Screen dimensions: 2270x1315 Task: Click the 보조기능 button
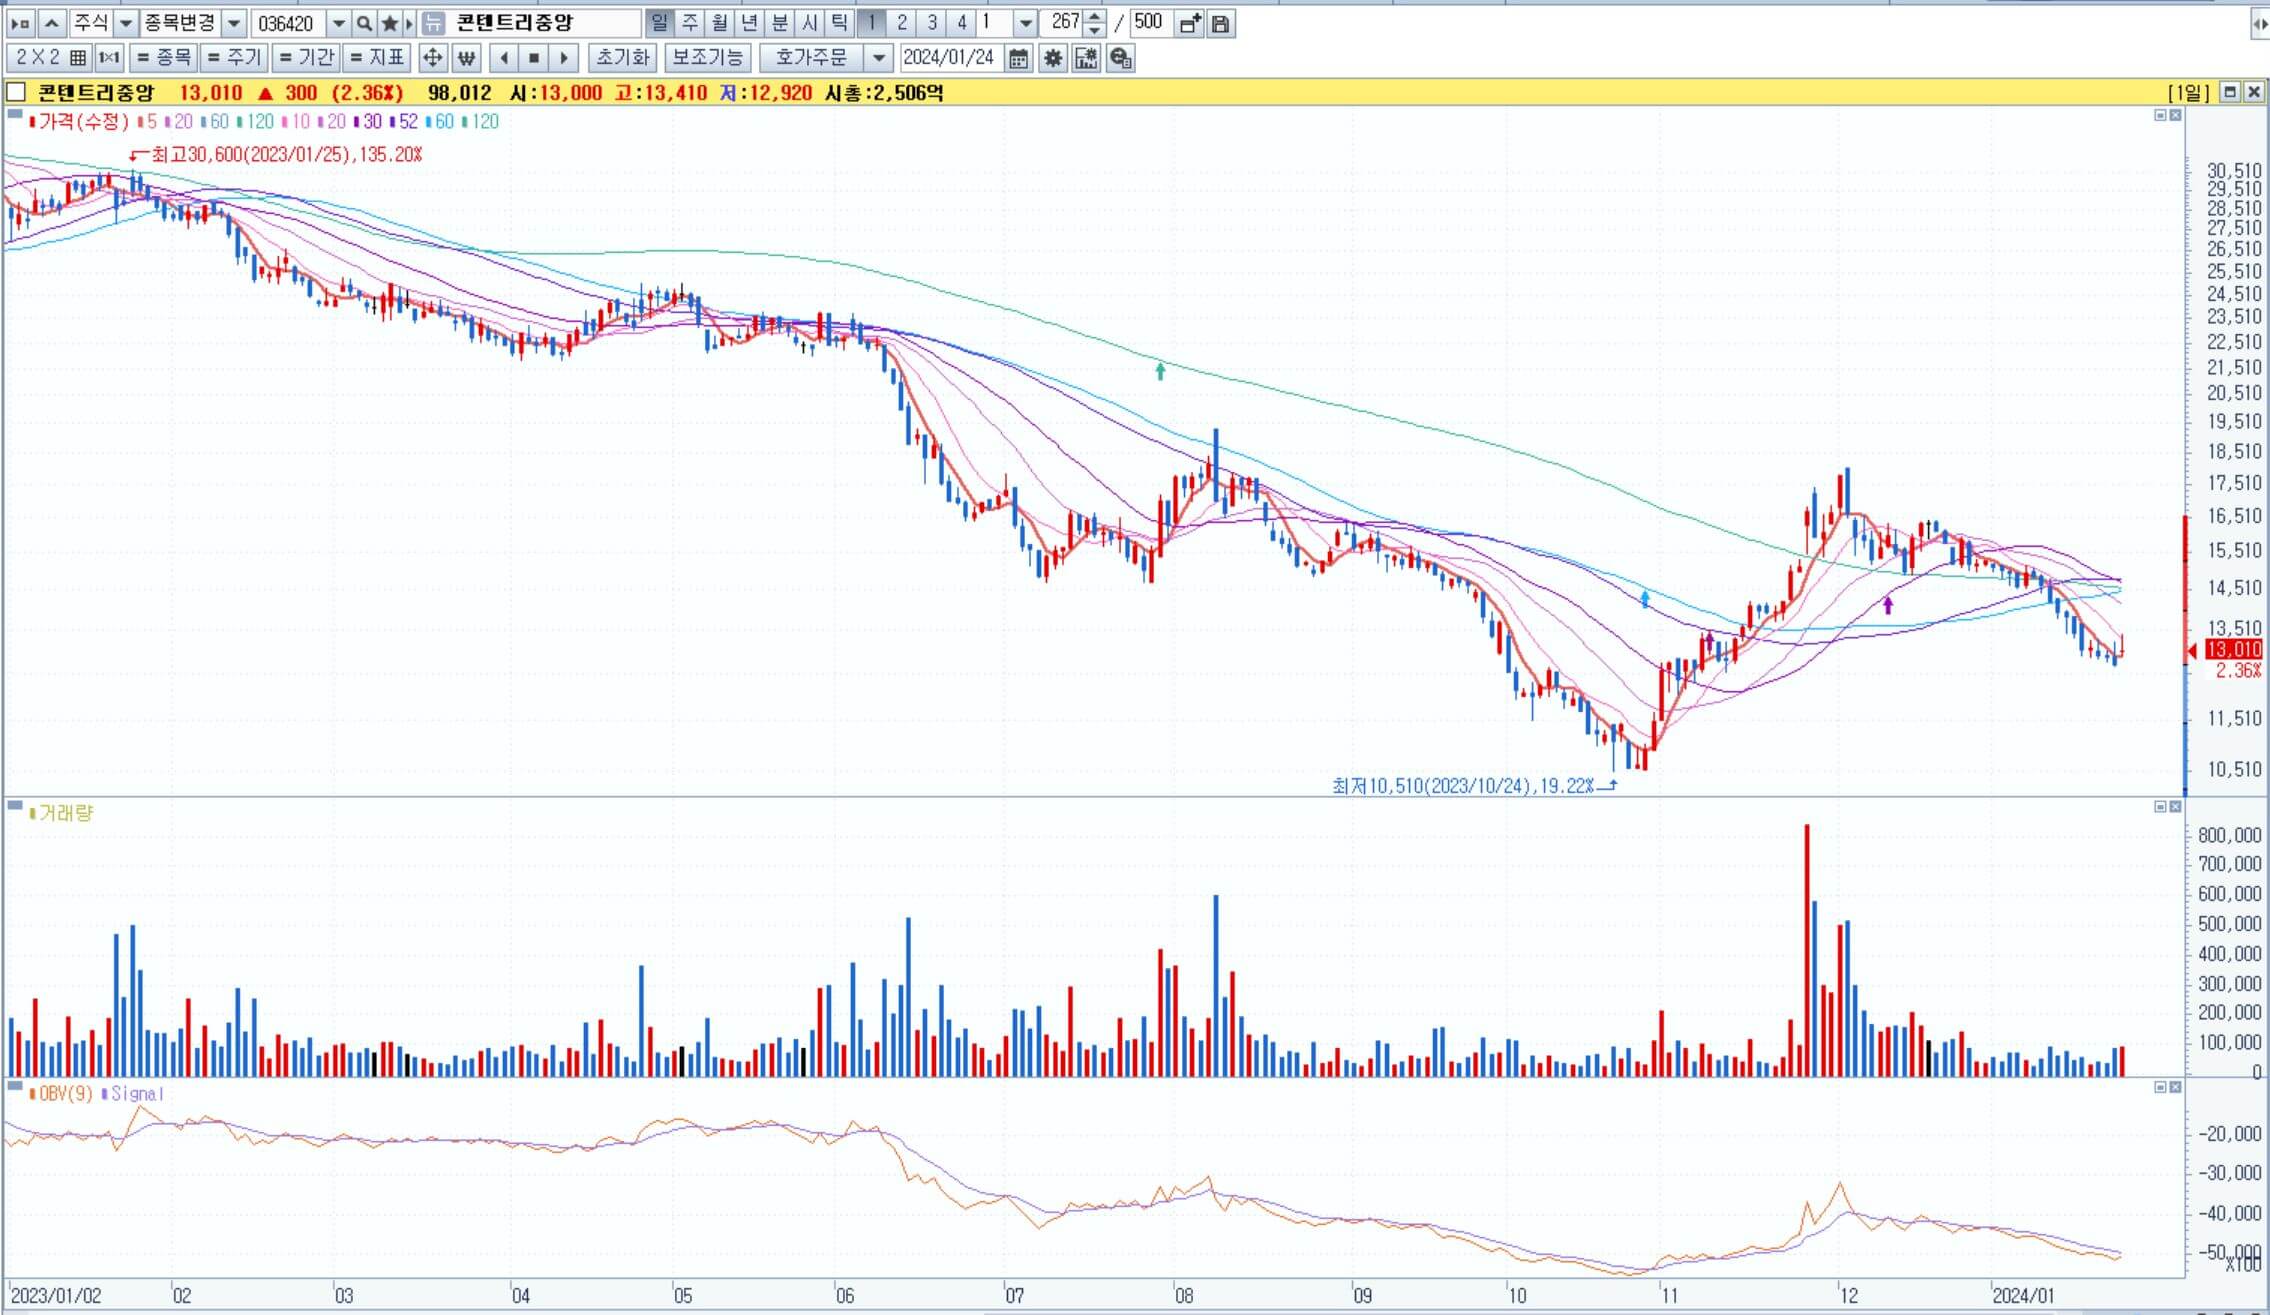[707, 58]
